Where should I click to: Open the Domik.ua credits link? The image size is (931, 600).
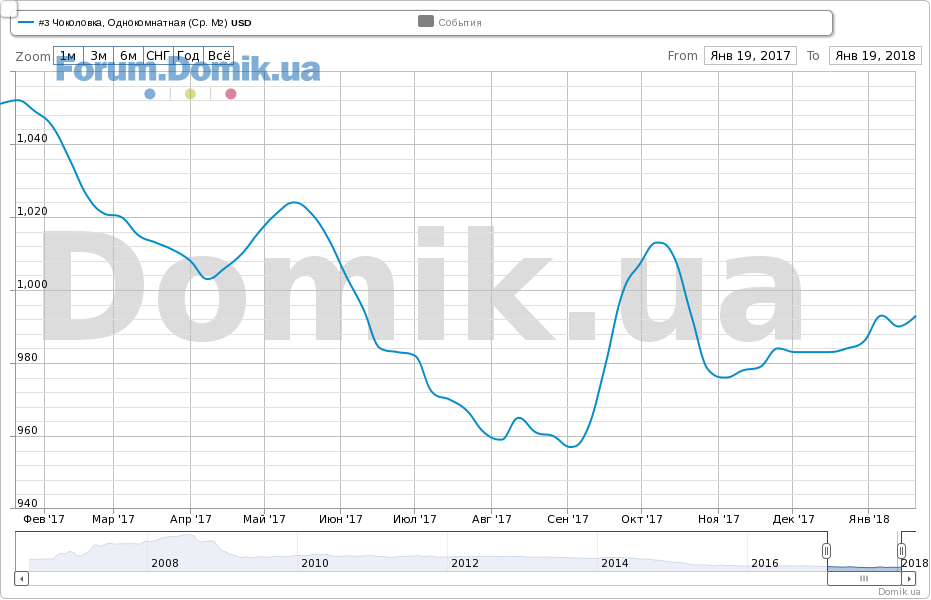900,592
